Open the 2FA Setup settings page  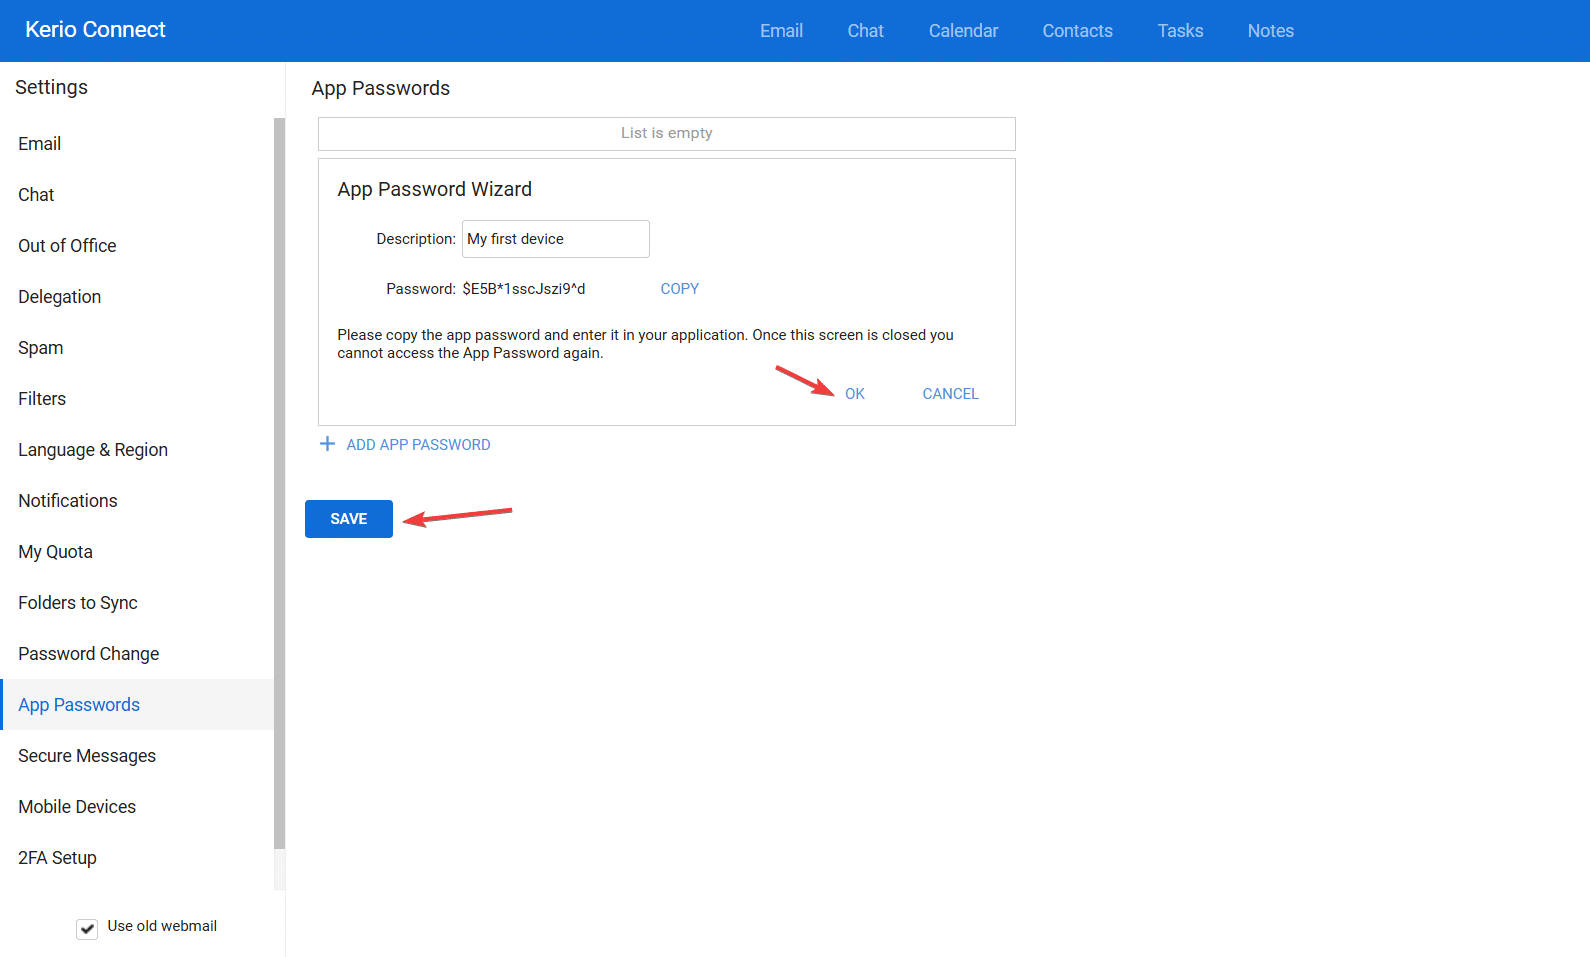pyautogui.click(x=57, y=858)
